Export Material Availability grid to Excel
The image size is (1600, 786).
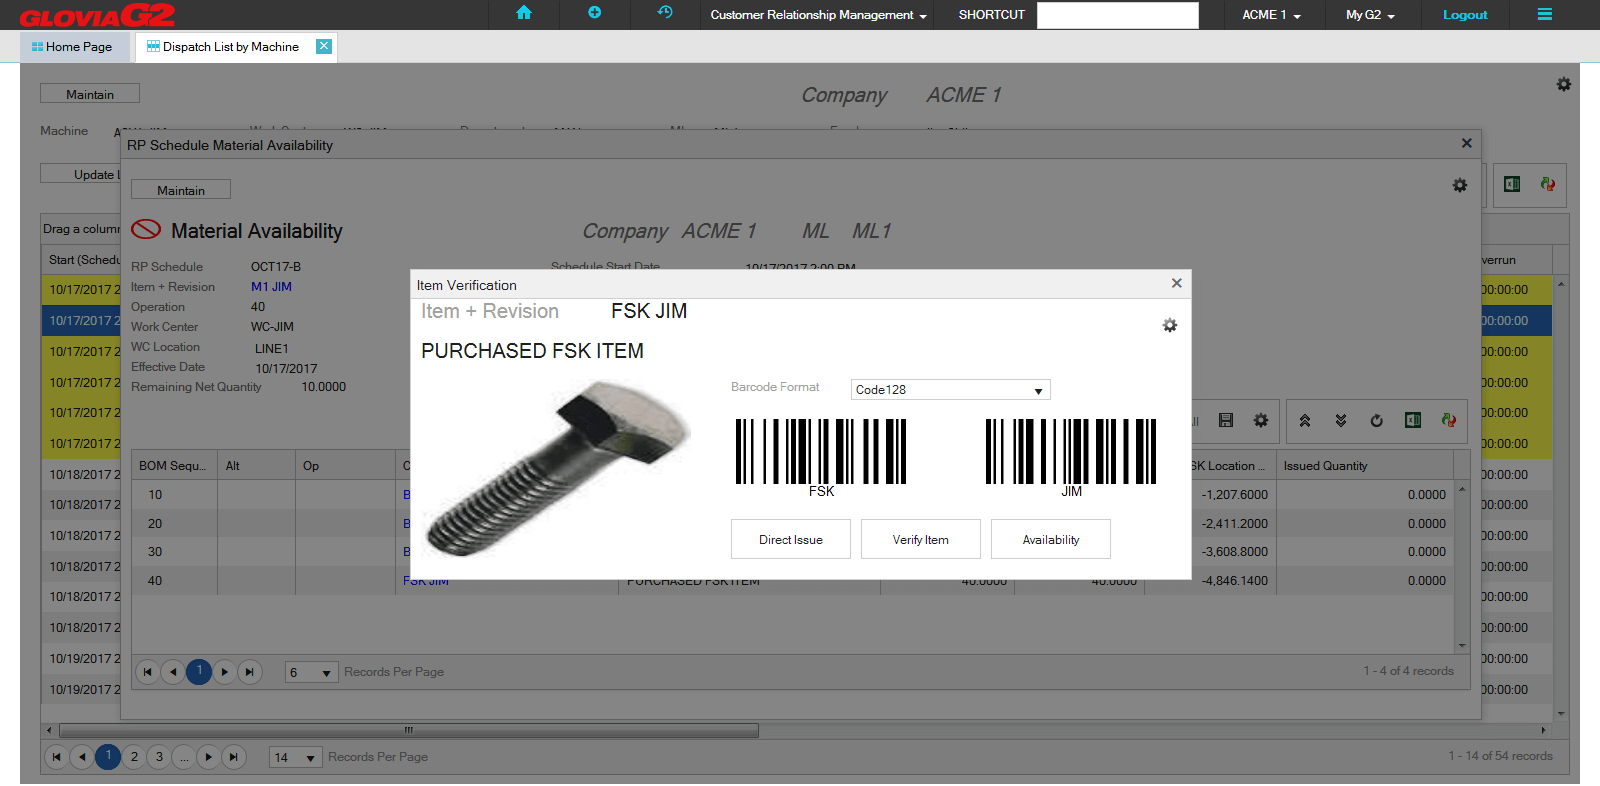coord(1413,420)
